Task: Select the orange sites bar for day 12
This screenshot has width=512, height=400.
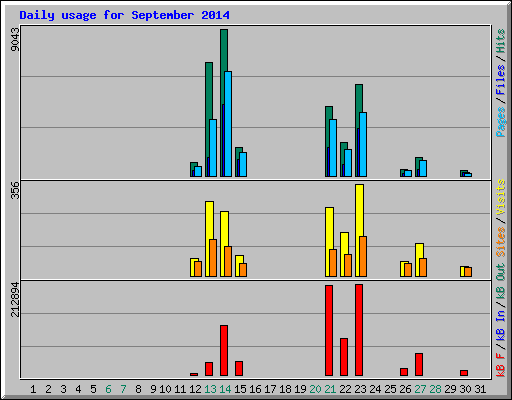Action: click(x=198, y=269)
